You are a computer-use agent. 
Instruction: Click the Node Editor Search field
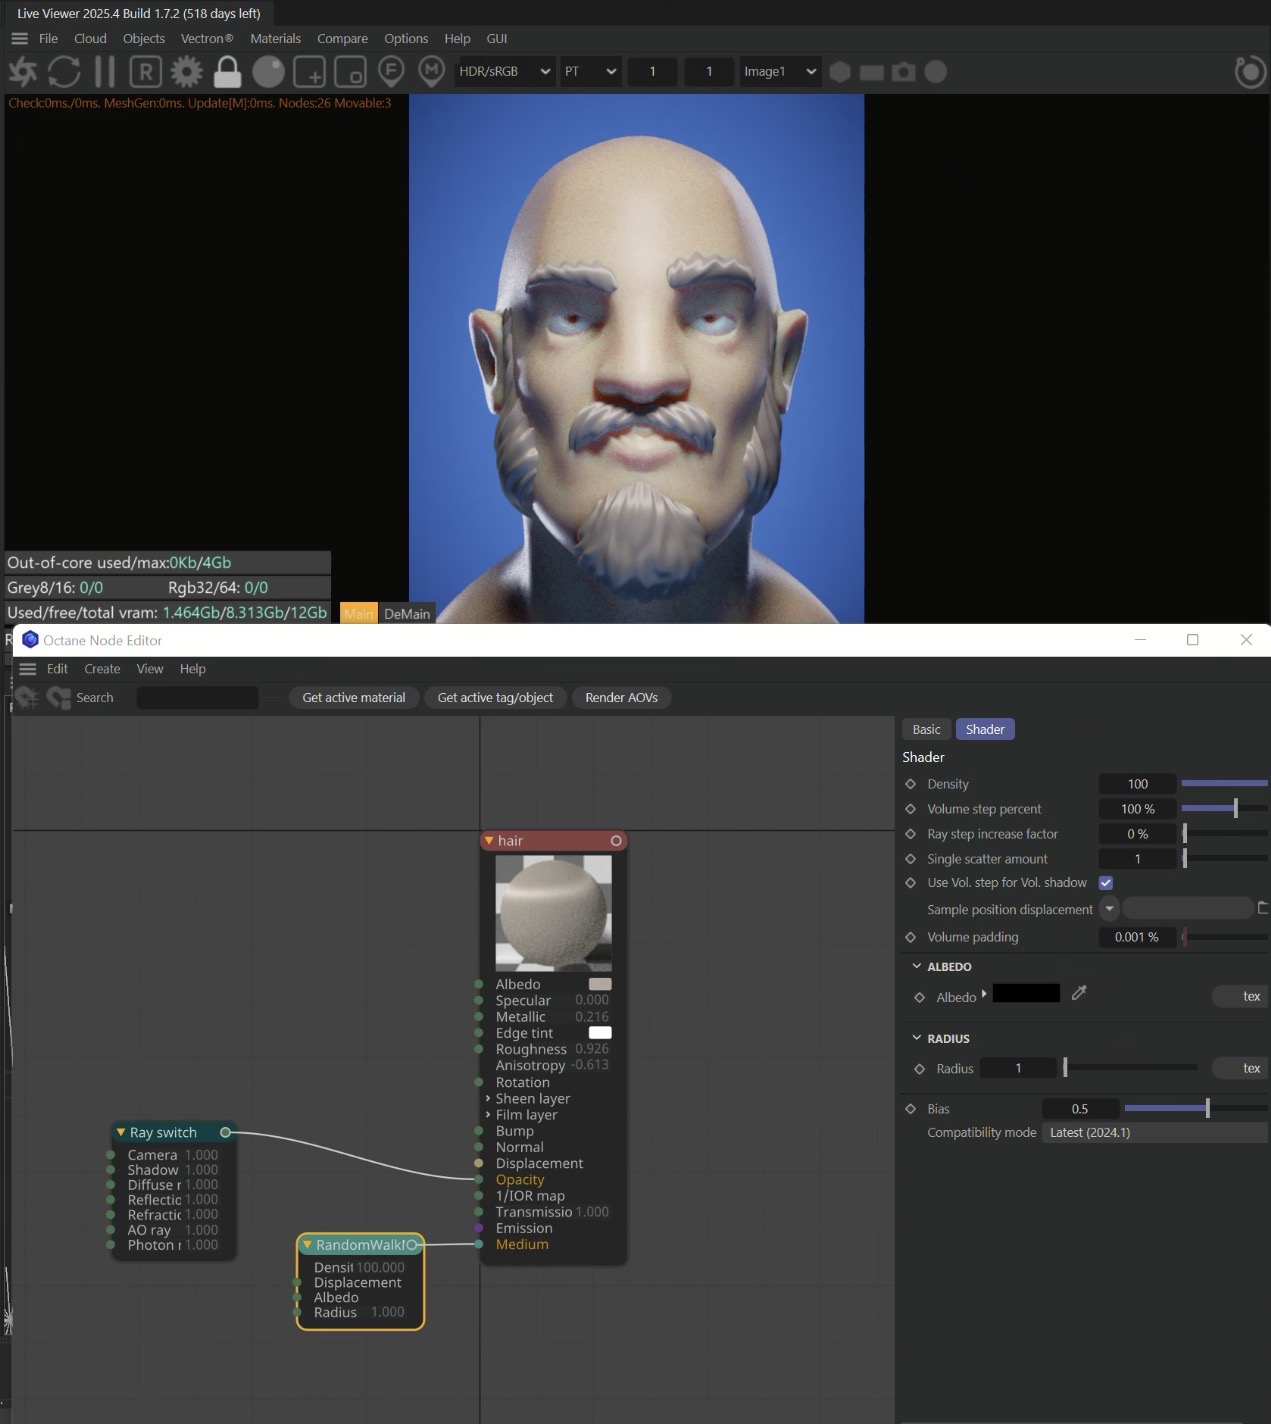click(197, 698)
